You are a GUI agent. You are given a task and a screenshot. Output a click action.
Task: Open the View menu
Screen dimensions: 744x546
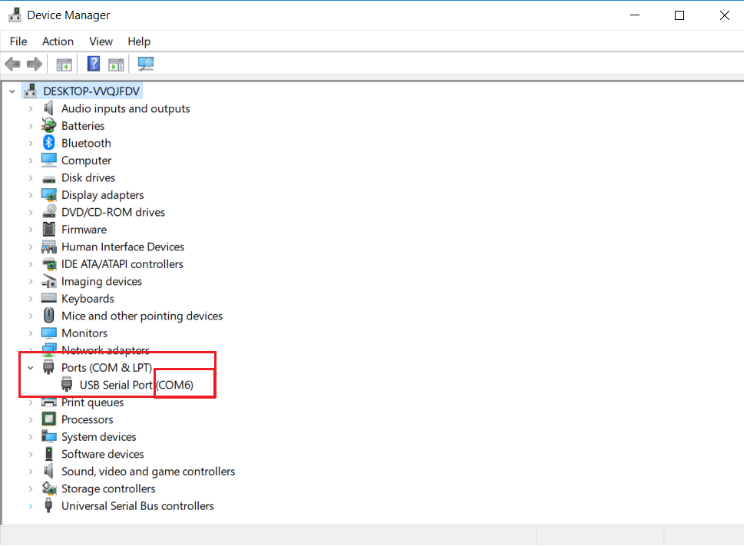pos(101,41)
